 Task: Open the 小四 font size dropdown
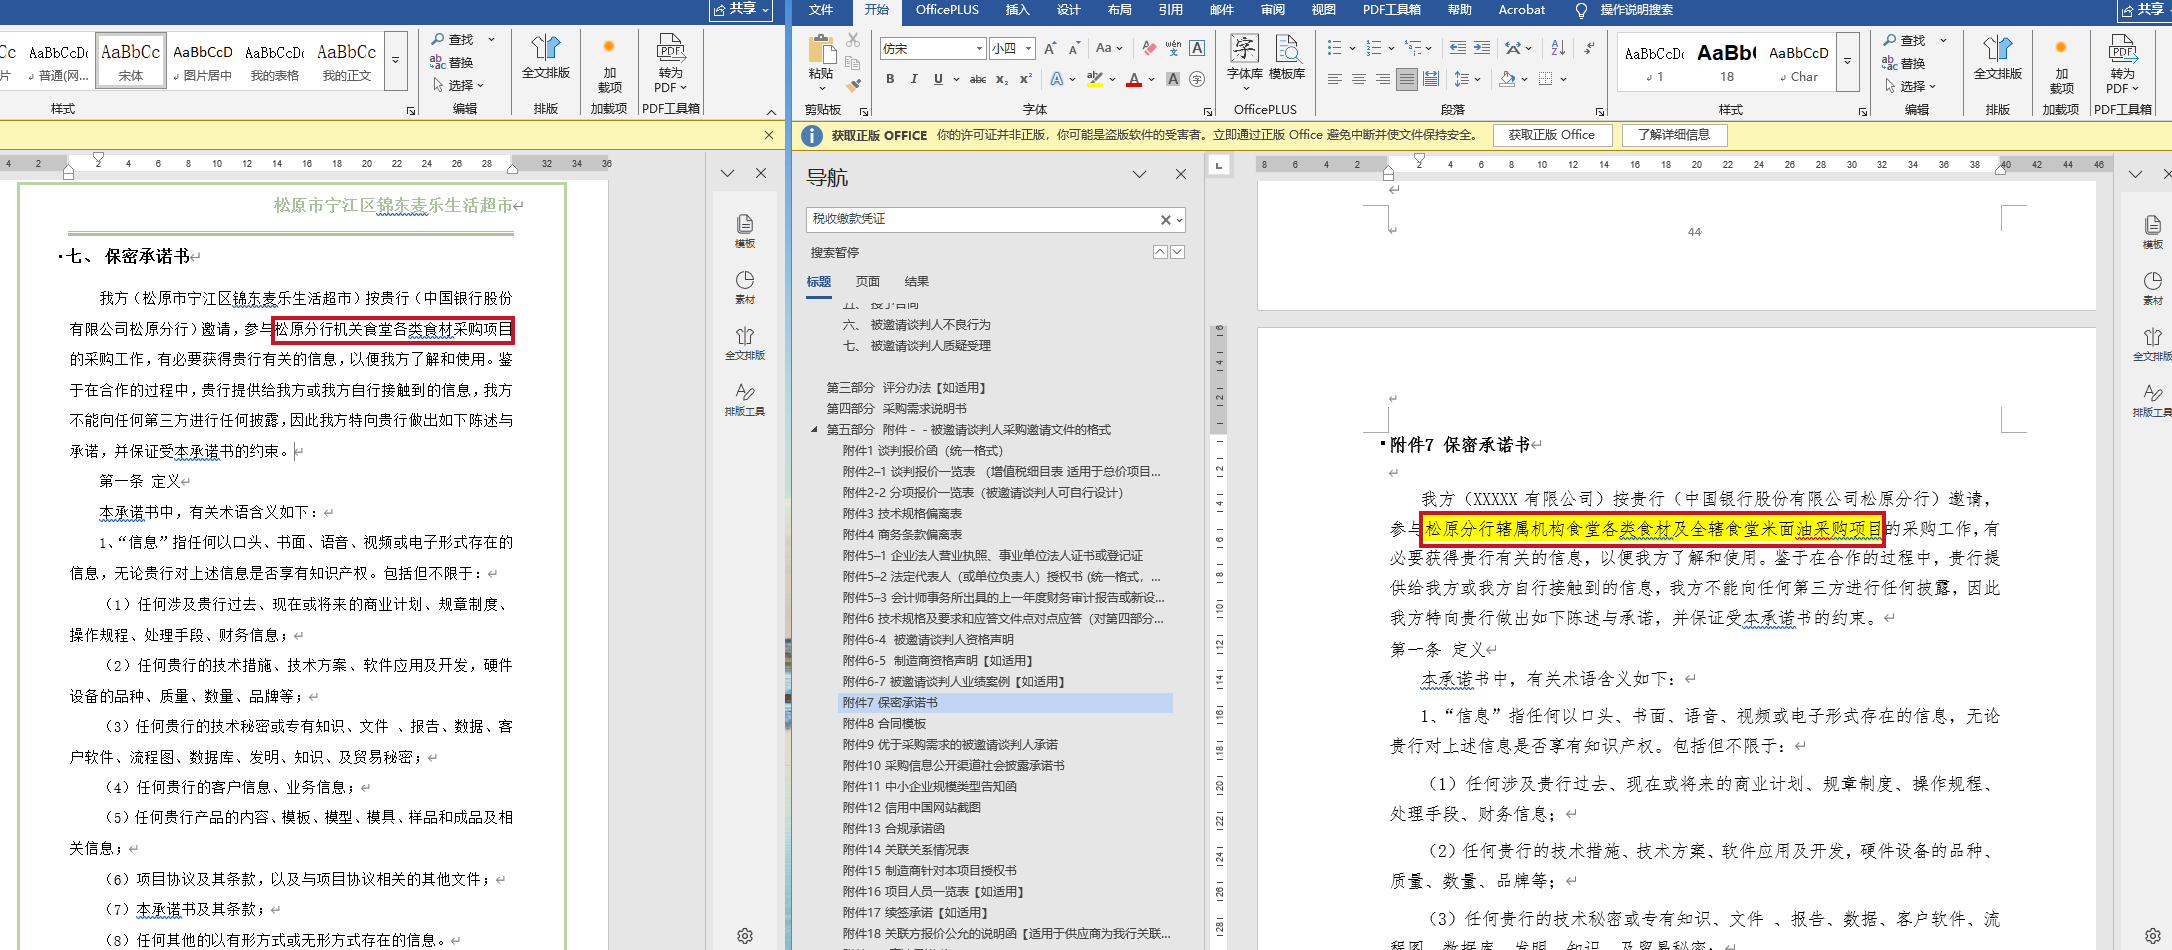point(1028,48)
